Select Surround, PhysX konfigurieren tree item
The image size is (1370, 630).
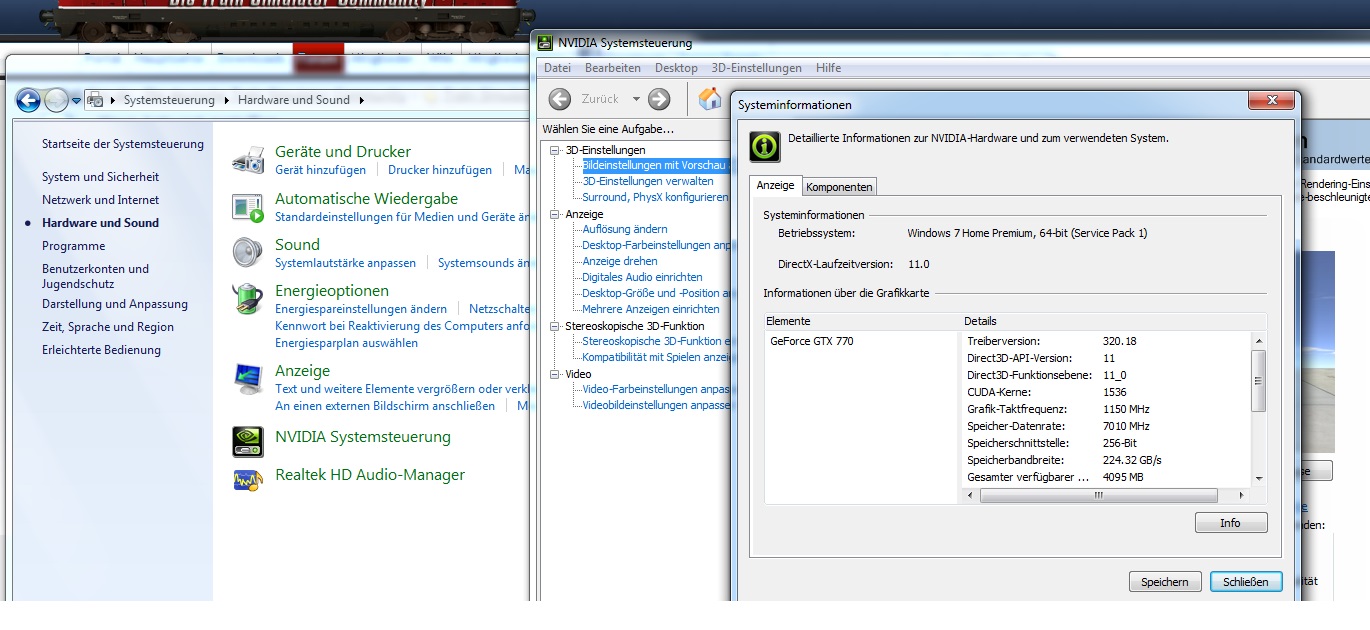point(655,197)
